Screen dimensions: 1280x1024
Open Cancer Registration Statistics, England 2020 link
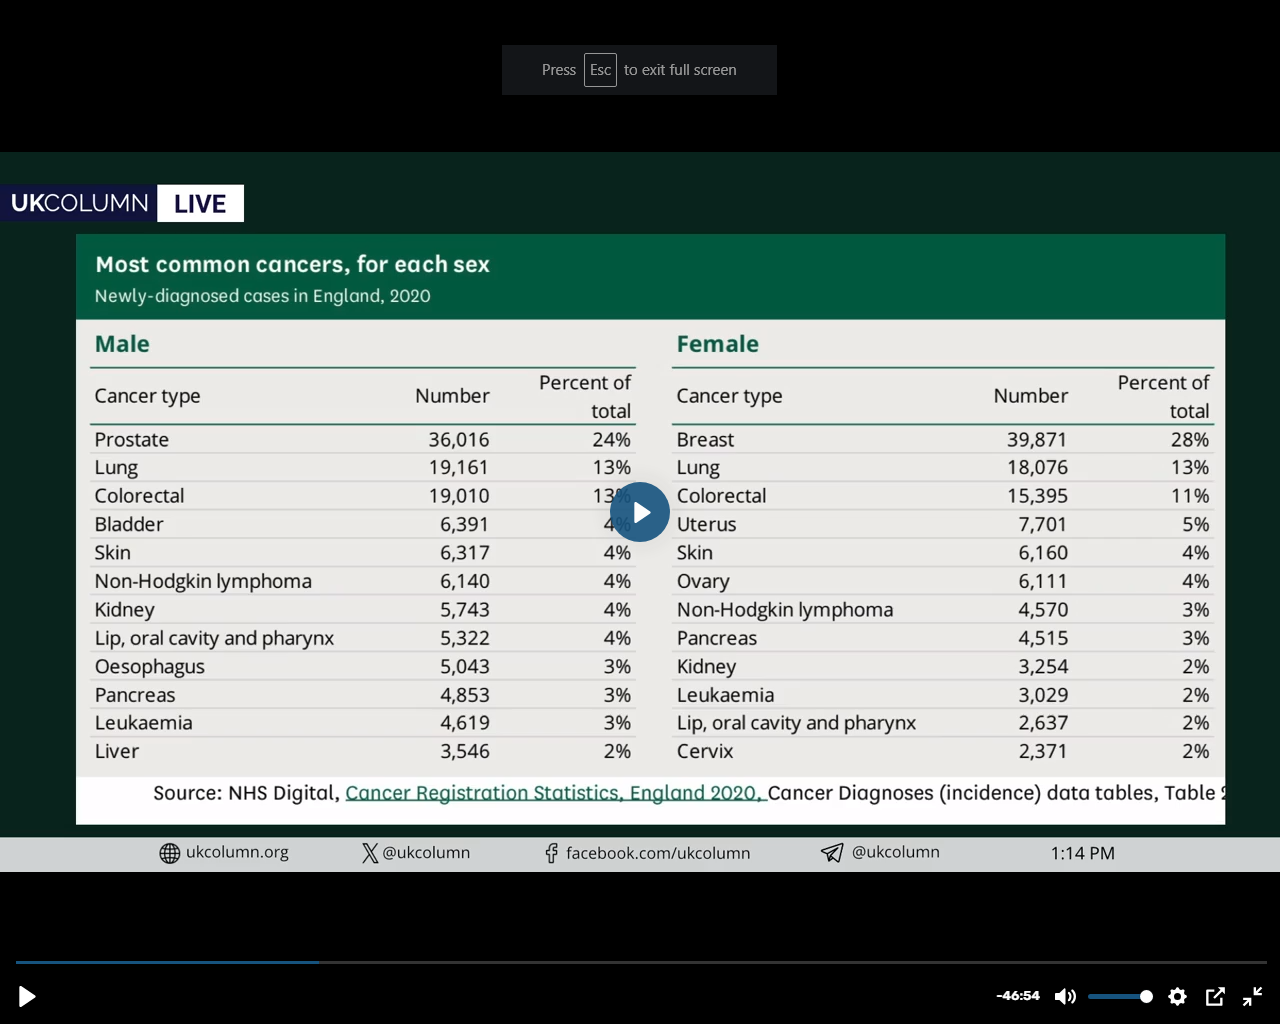tap(555, 793)
